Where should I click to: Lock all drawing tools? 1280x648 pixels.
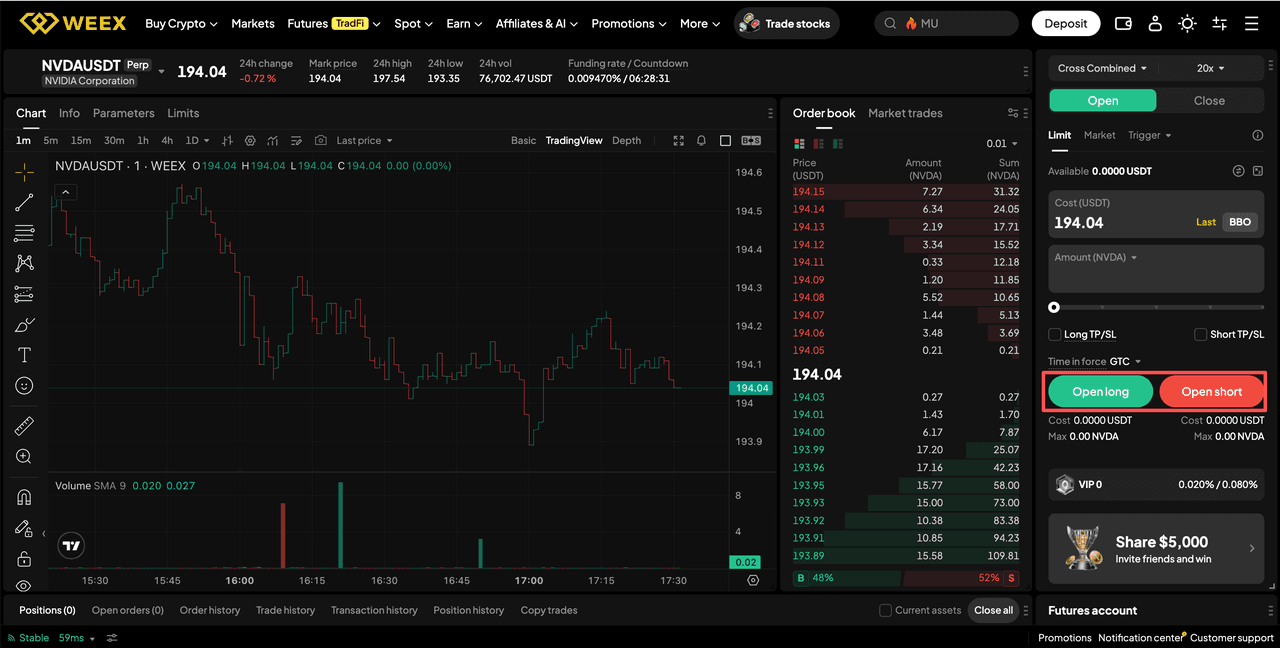[x=24, y=558]
